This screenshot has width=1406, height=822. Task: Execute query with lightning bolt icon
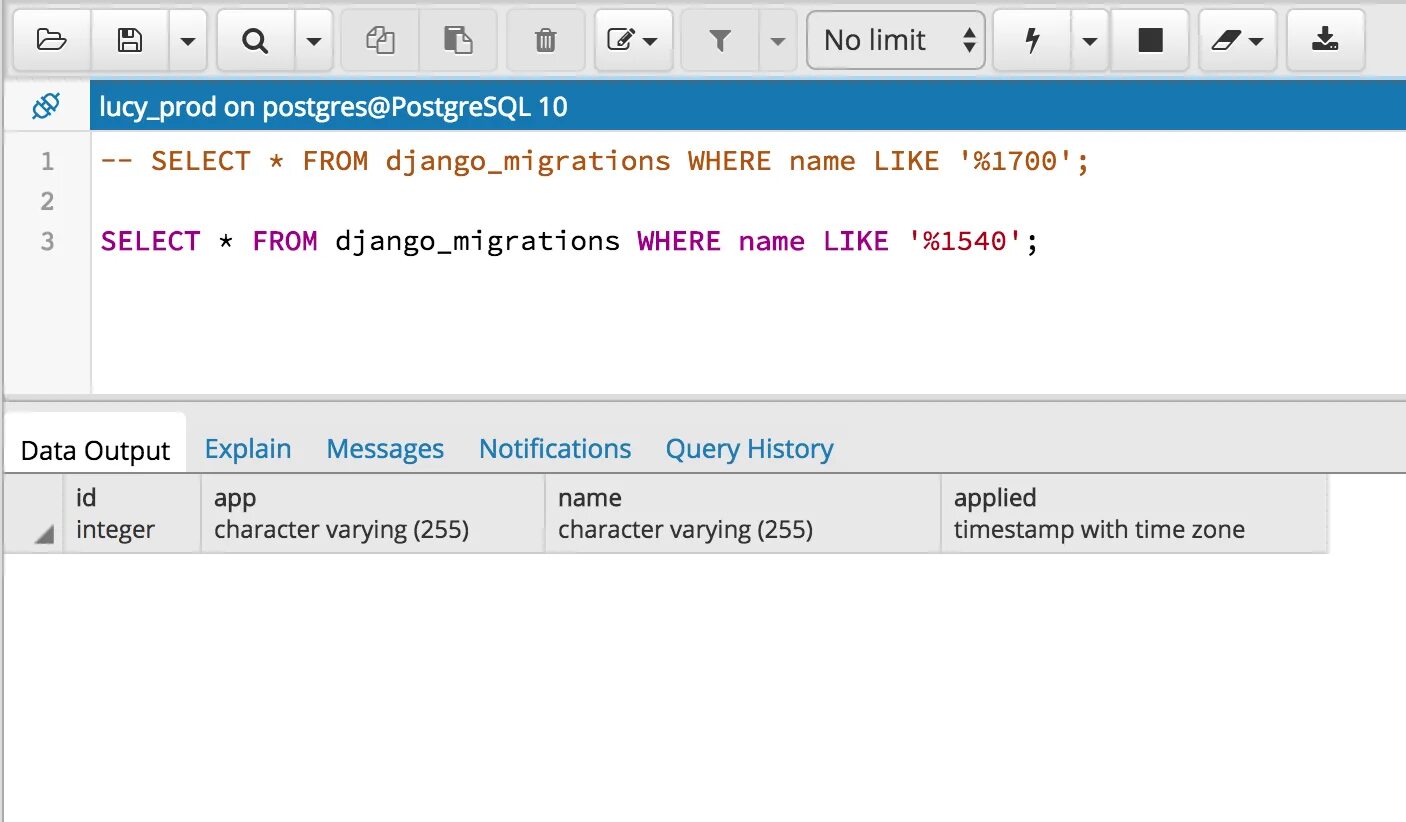(1033, 40)
